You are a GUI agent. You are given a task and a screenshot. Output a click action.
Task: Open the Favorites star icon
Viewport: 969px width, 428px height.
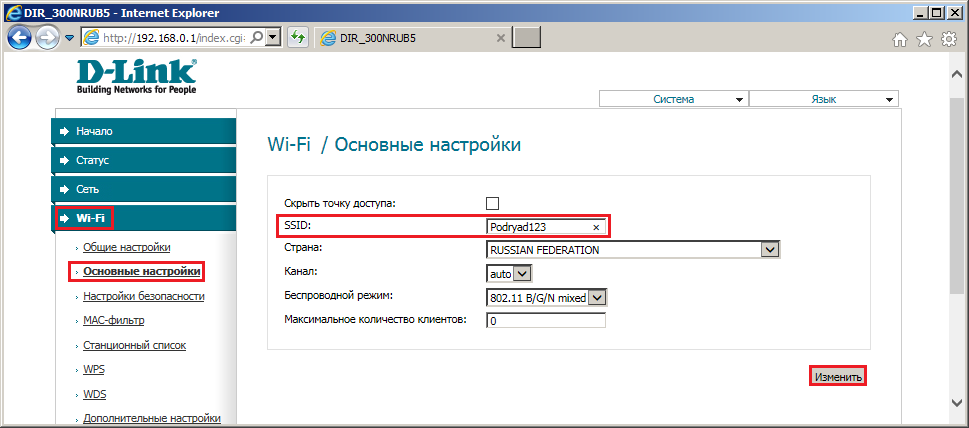click(924, 40)
